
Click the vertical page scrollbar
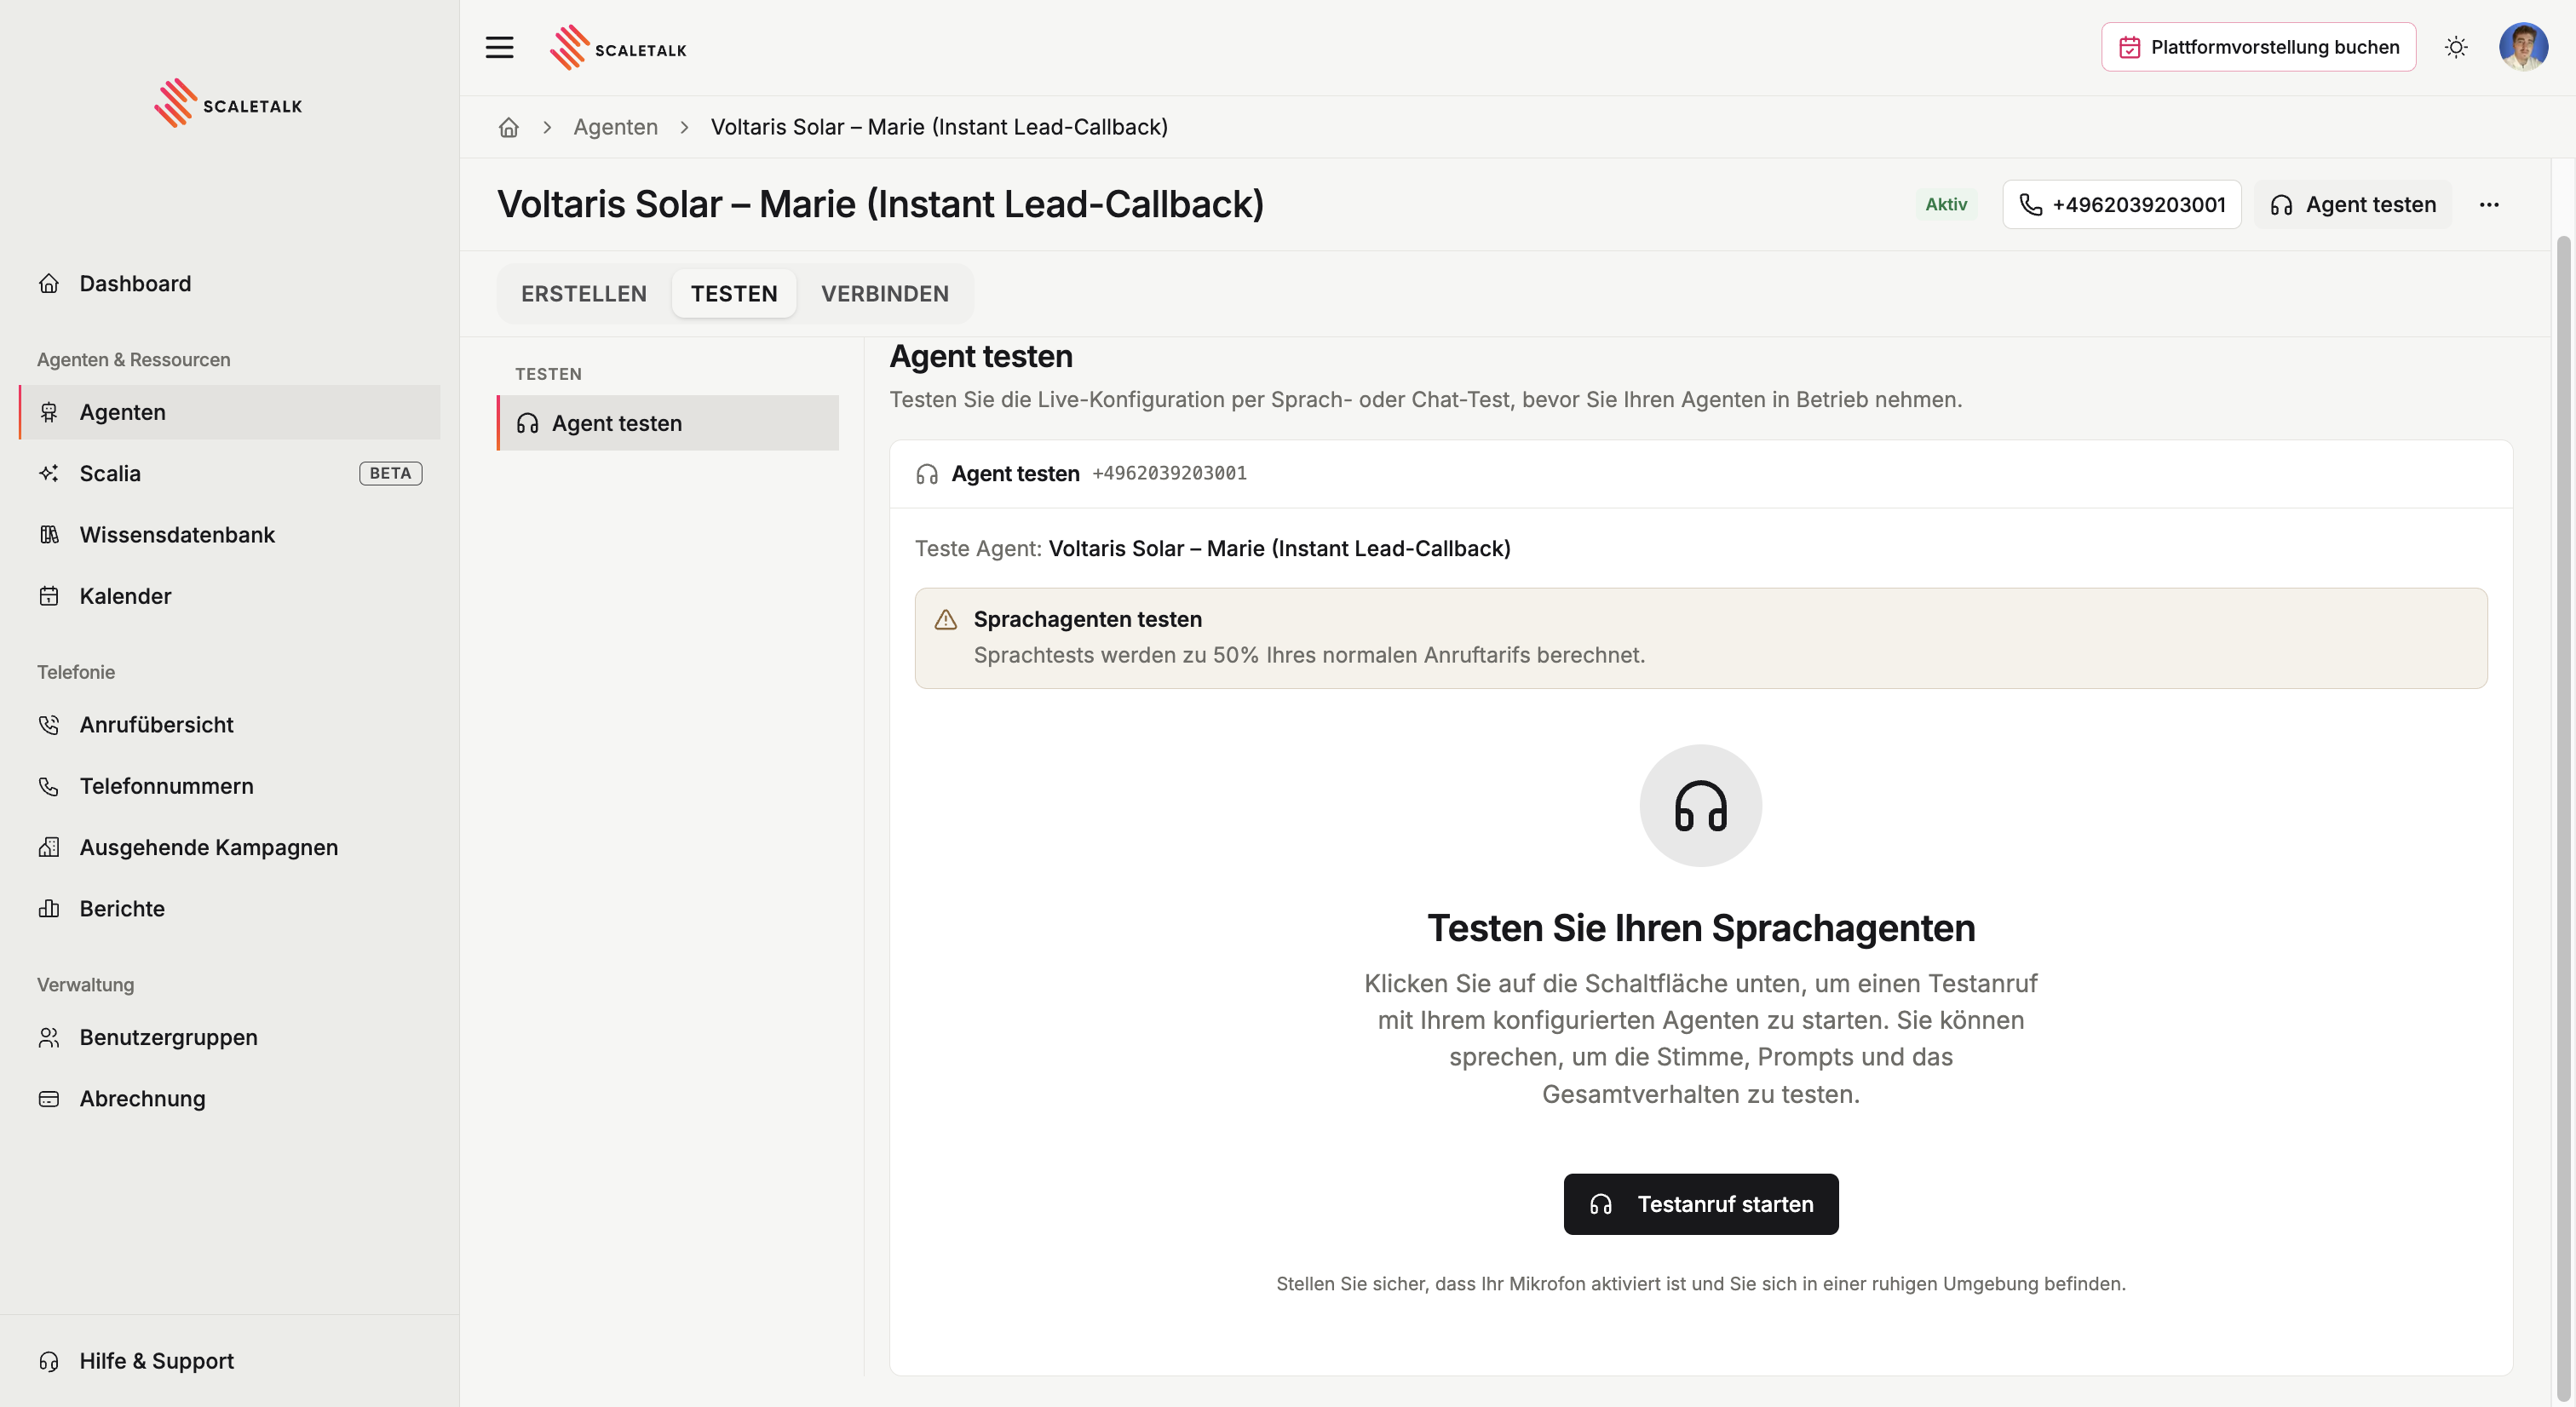(2563, 818)
